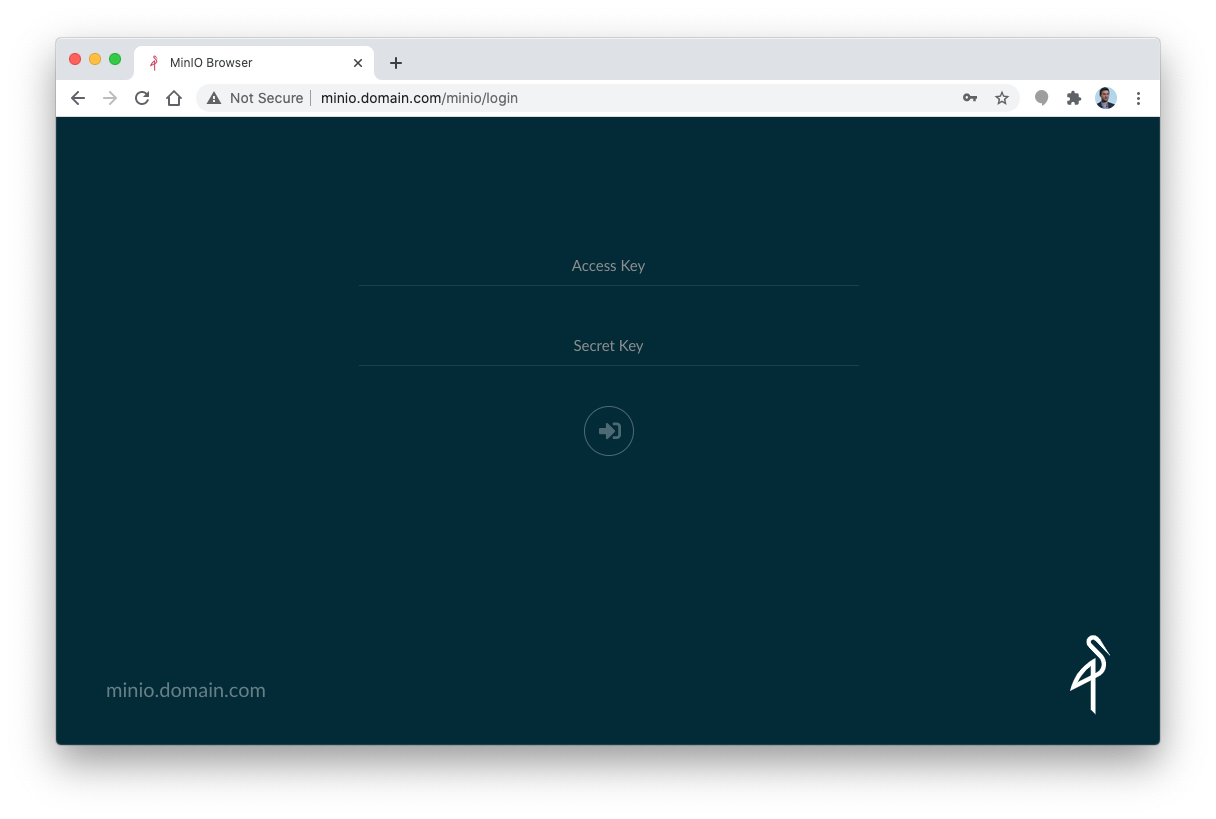Bookmark this page with the star
Image resolution: width=1216 pixels, height=819 pixels.
[x=1002, y=98]
